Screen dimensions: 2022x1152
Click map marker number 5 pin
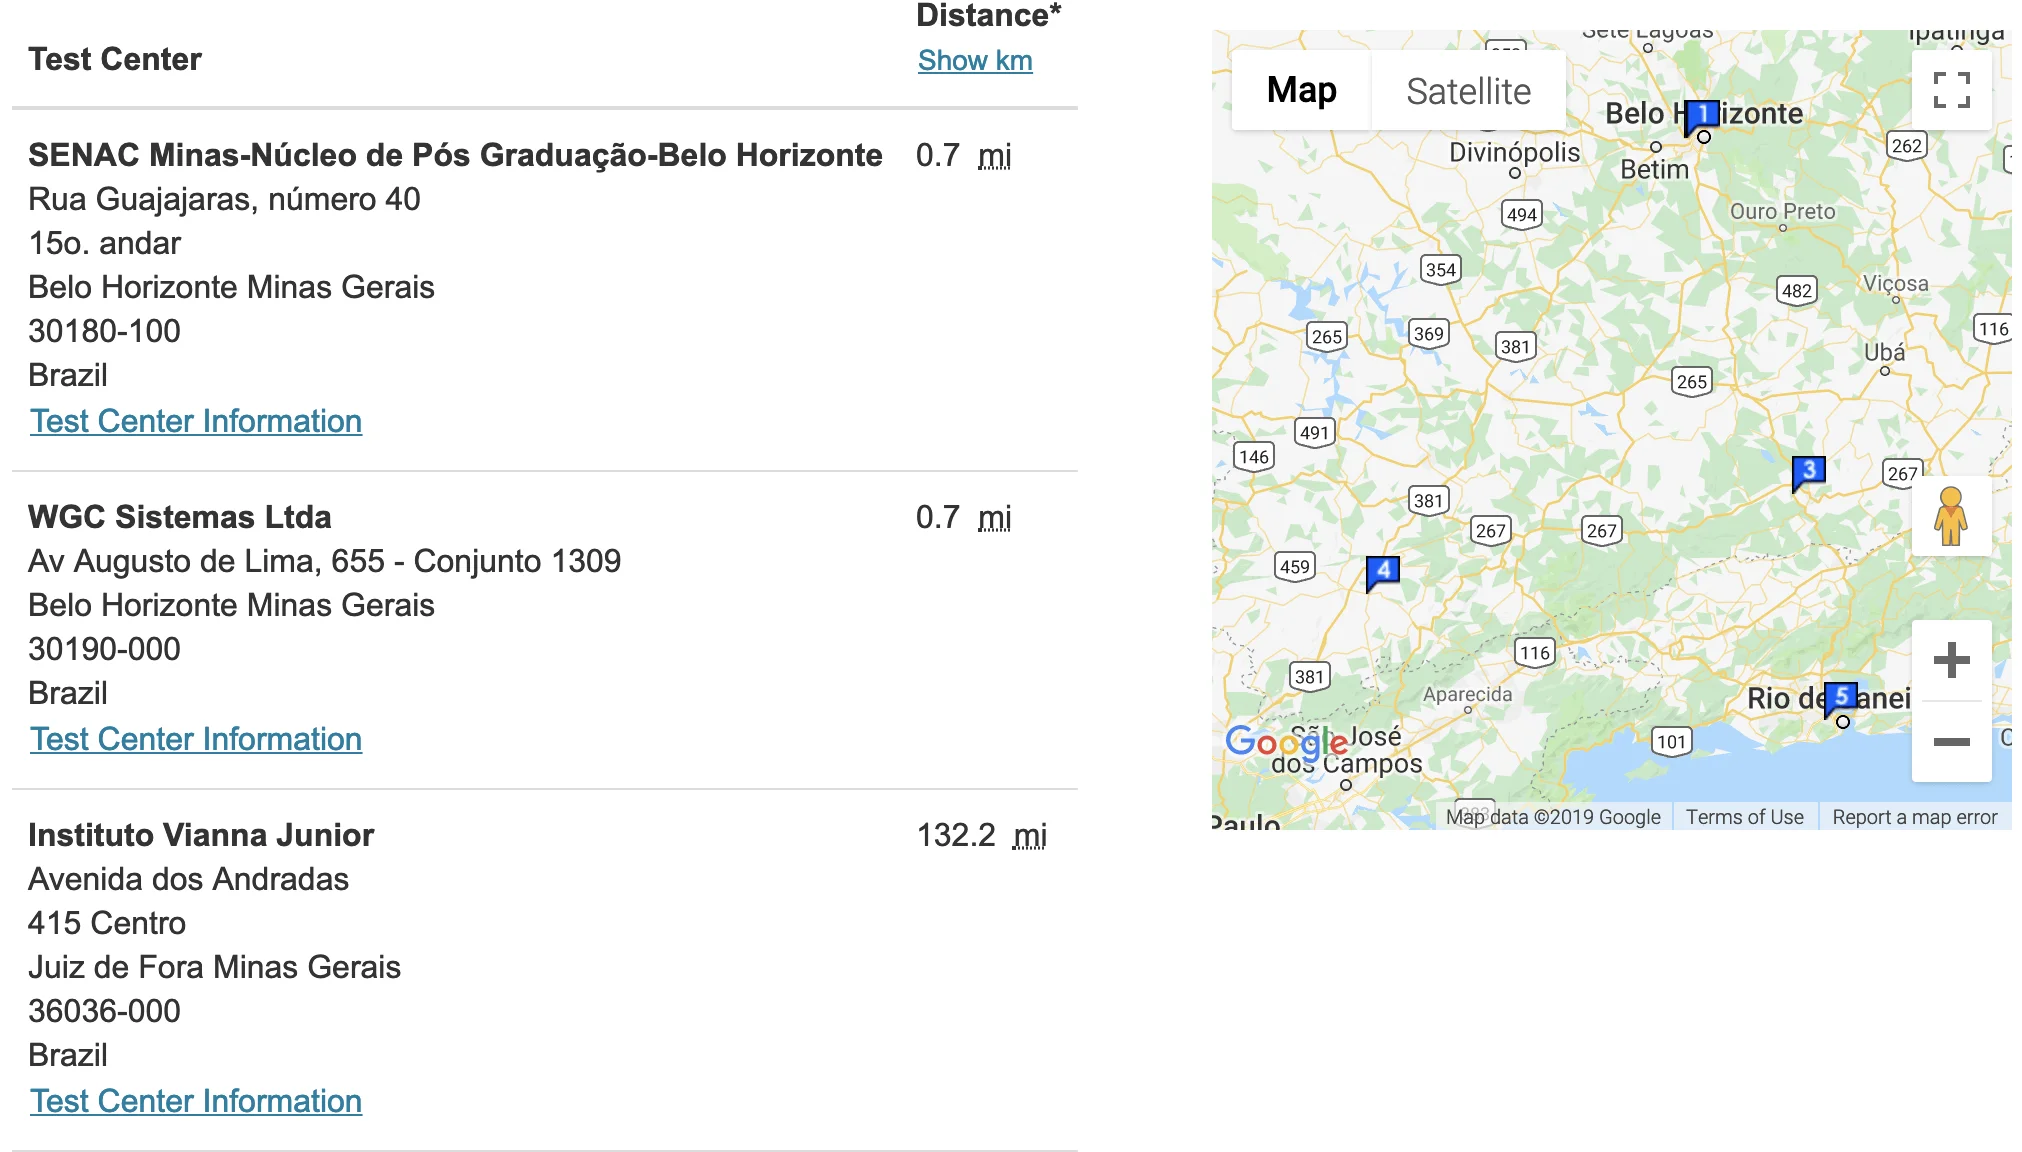(1840, 697)
